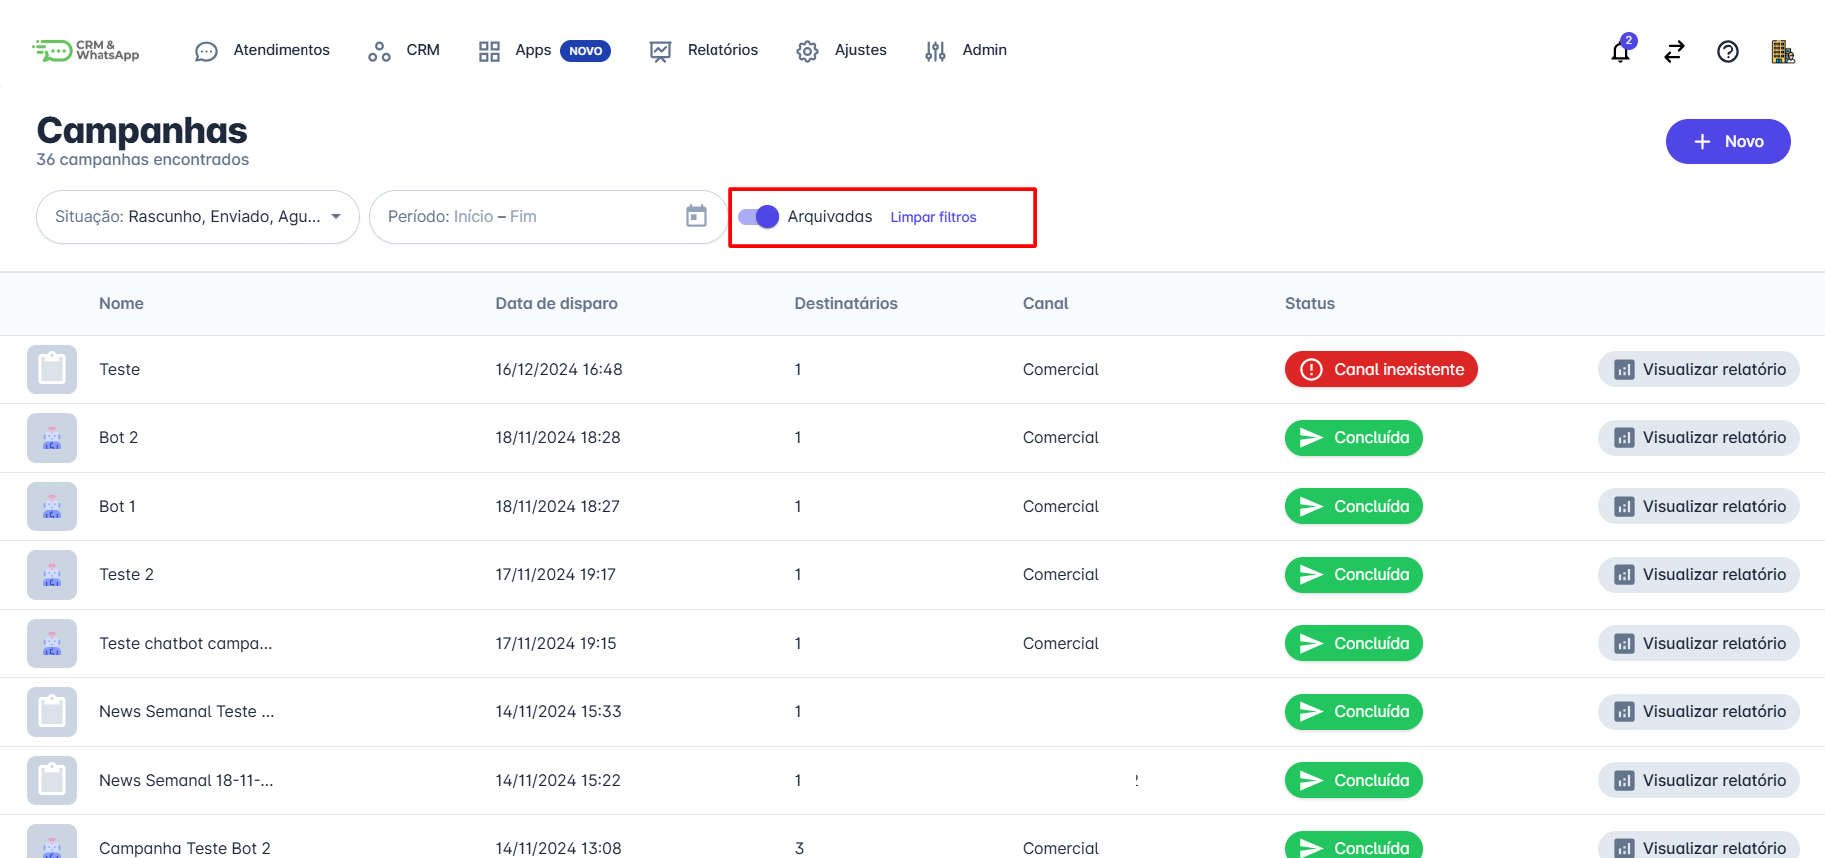Open the Apps menu
This screenshot has height=858, width=1825.
click(x=533, y=50)
